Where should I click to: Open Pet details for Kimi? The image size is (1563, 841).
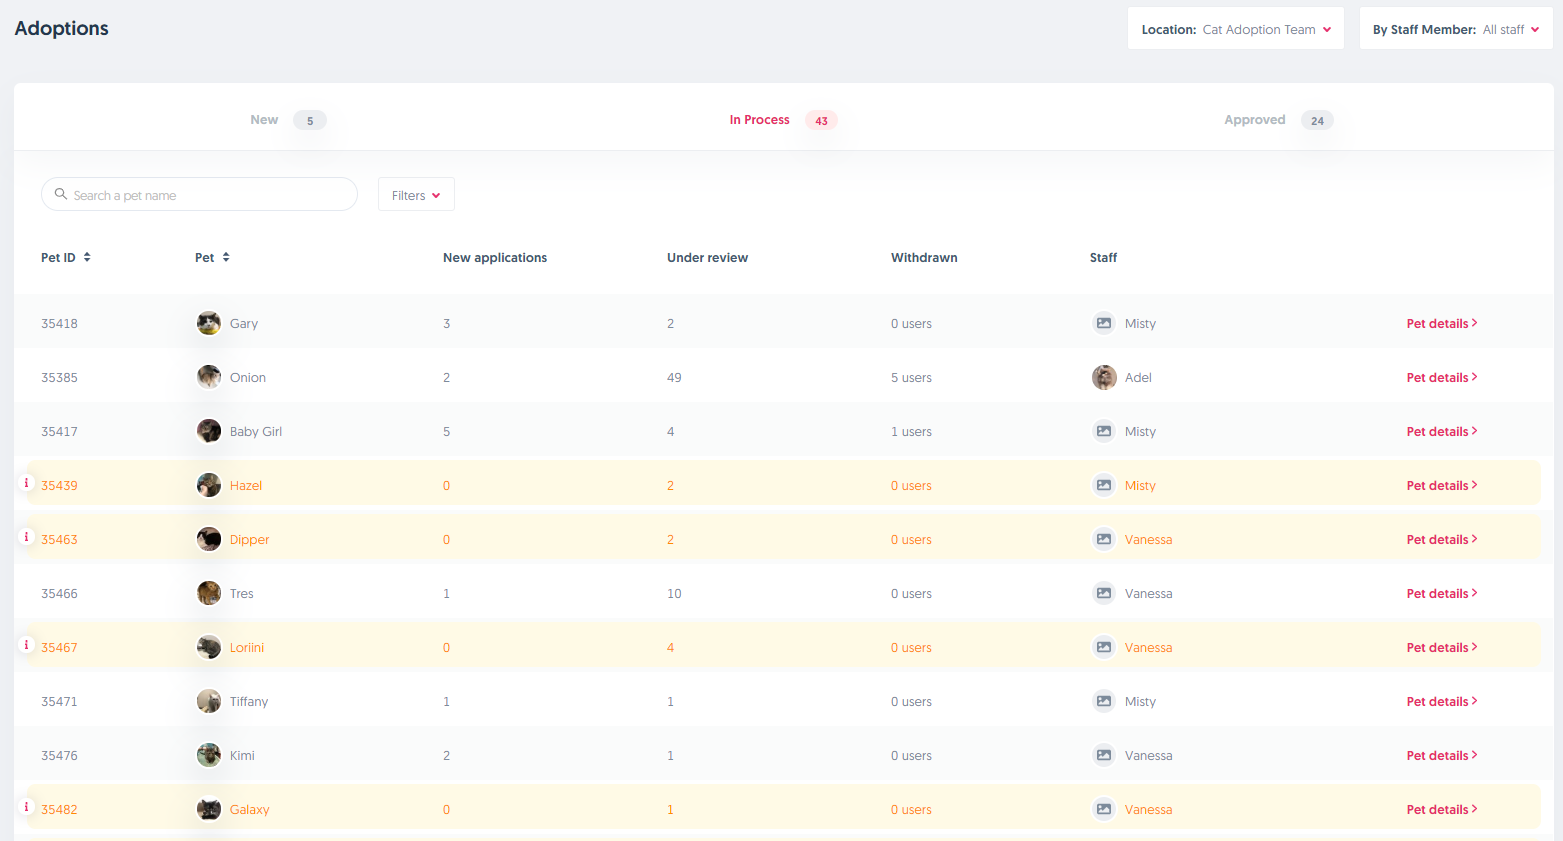[x=1441, y=756]
